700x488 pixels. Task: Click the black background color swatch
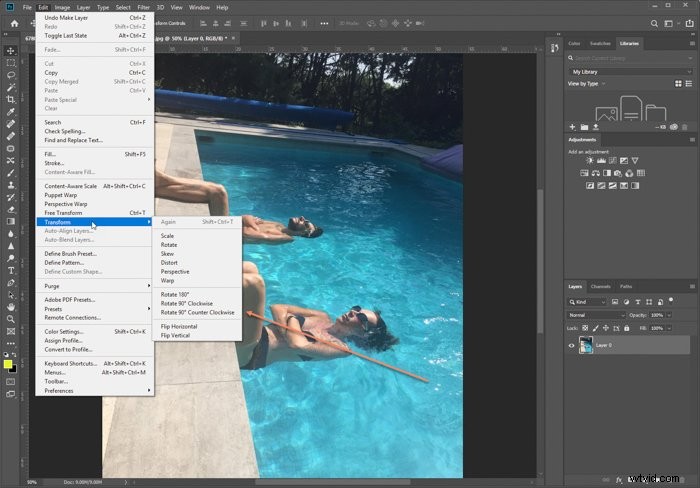coord(14,370)
